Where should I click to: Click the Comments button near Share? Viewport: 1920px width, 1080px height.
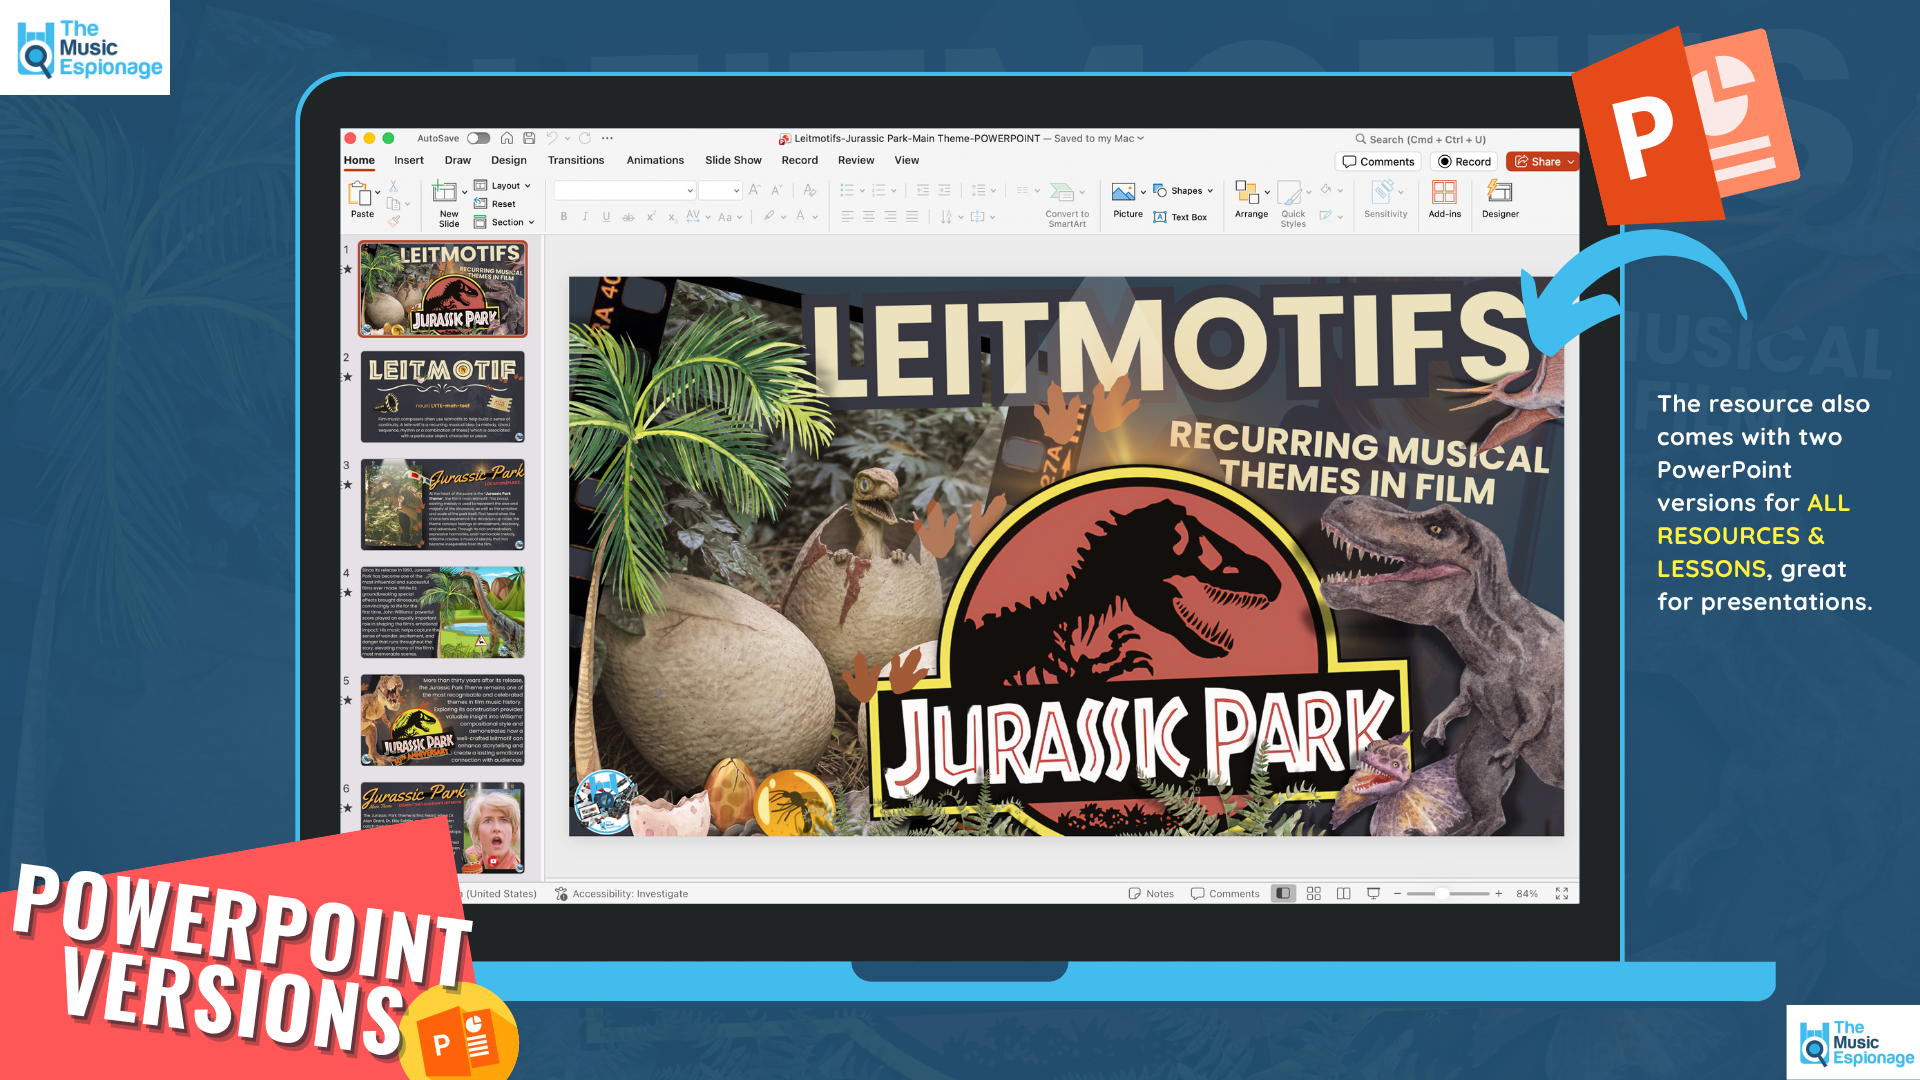tap(1378, 162)
